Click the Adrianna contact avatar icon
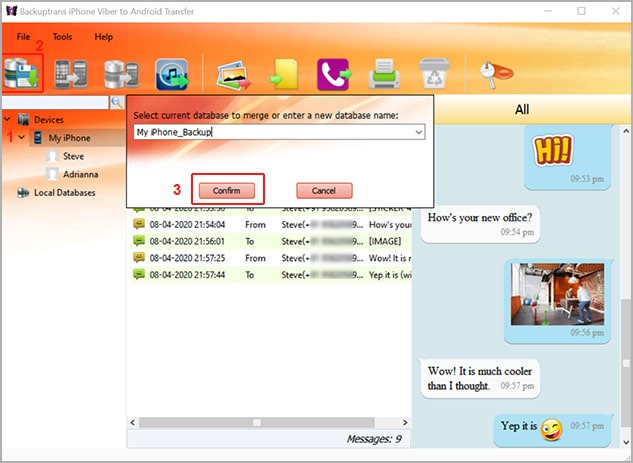The width and height of the screenshot is (633, 463). 52,174
